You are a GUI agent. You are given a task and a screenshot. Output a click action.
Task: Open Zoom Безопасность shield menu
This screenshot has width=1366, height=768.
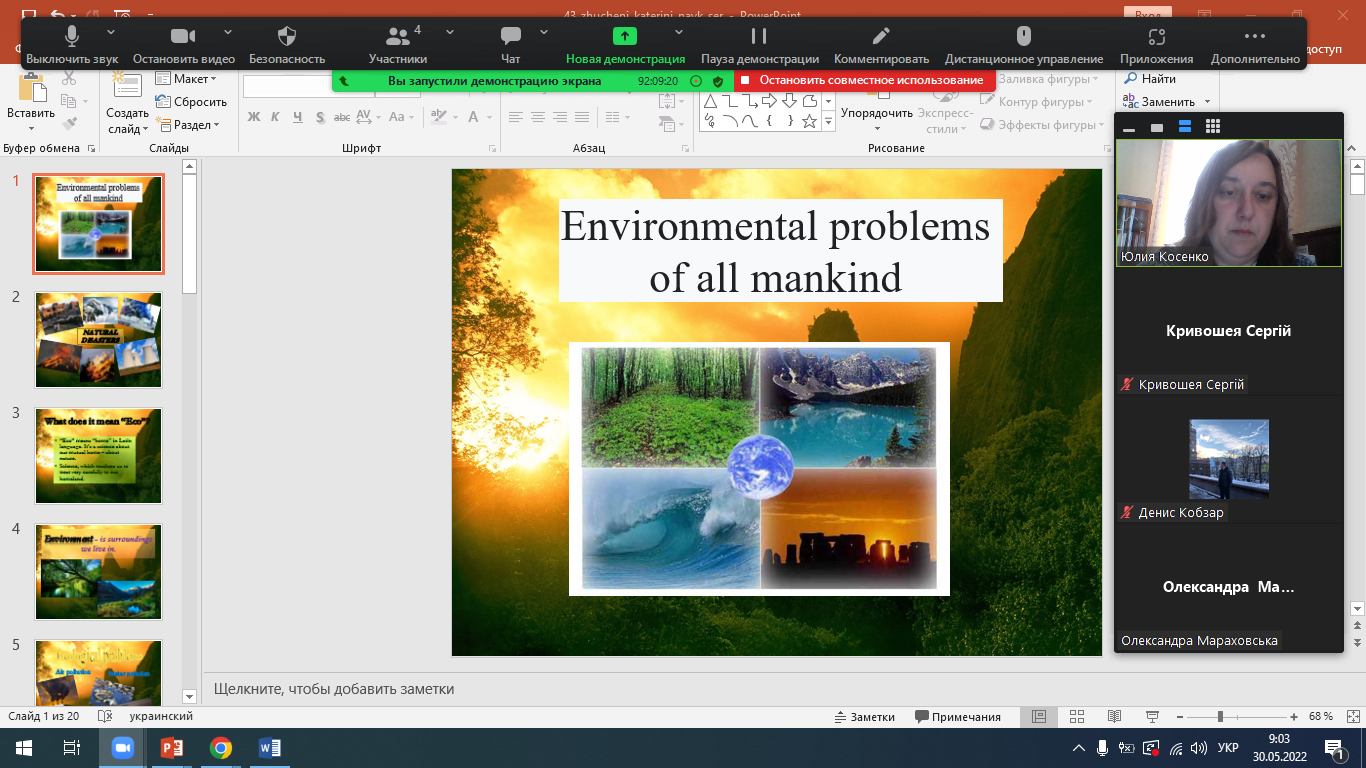(x=287, y=46)
